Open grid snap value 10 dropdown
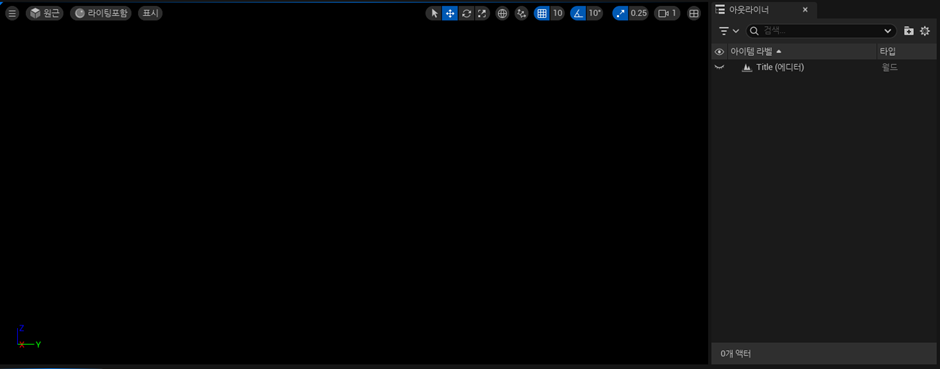 (558, 13)
